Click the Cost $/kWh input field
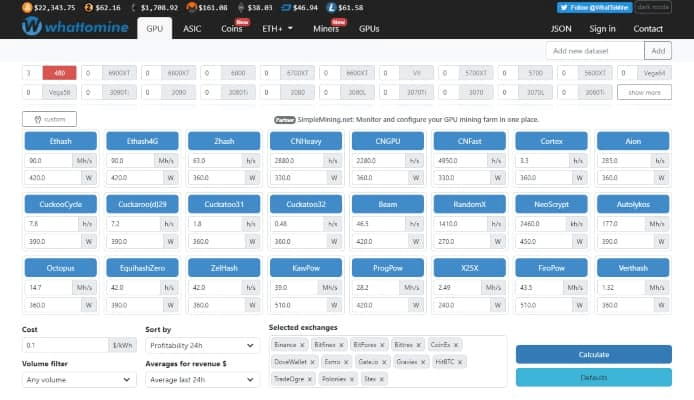This screenshot has height=400, width=694. point(65,345)
